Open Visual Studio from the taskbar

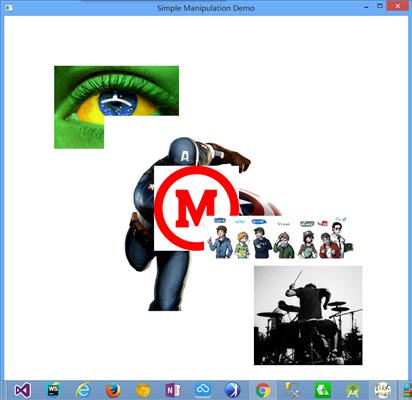[x=23, y=390]
